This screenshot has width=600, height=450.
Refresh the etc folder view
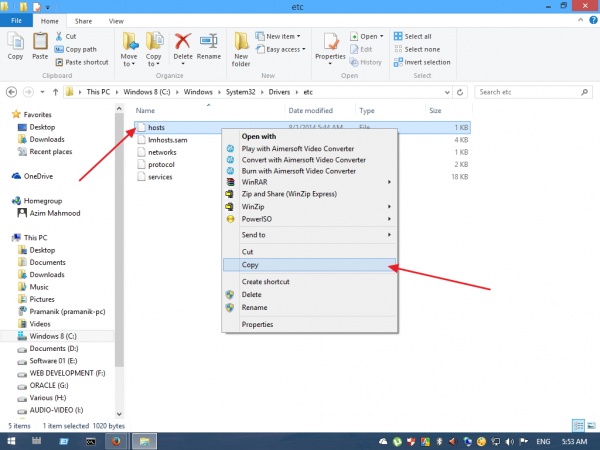tap(460, 92)
